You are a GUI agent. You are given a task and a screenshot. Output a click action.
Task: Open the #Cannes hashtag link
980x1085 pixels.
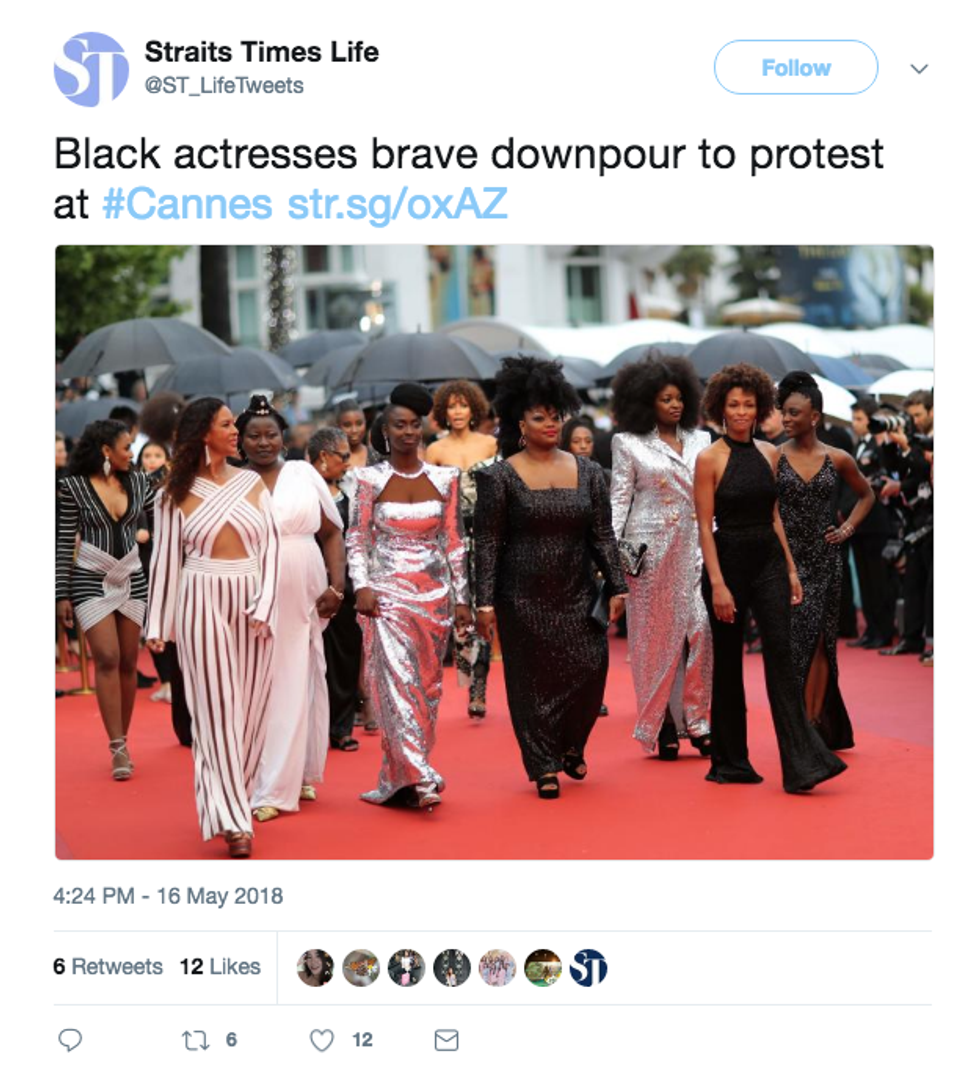[188, 204]
